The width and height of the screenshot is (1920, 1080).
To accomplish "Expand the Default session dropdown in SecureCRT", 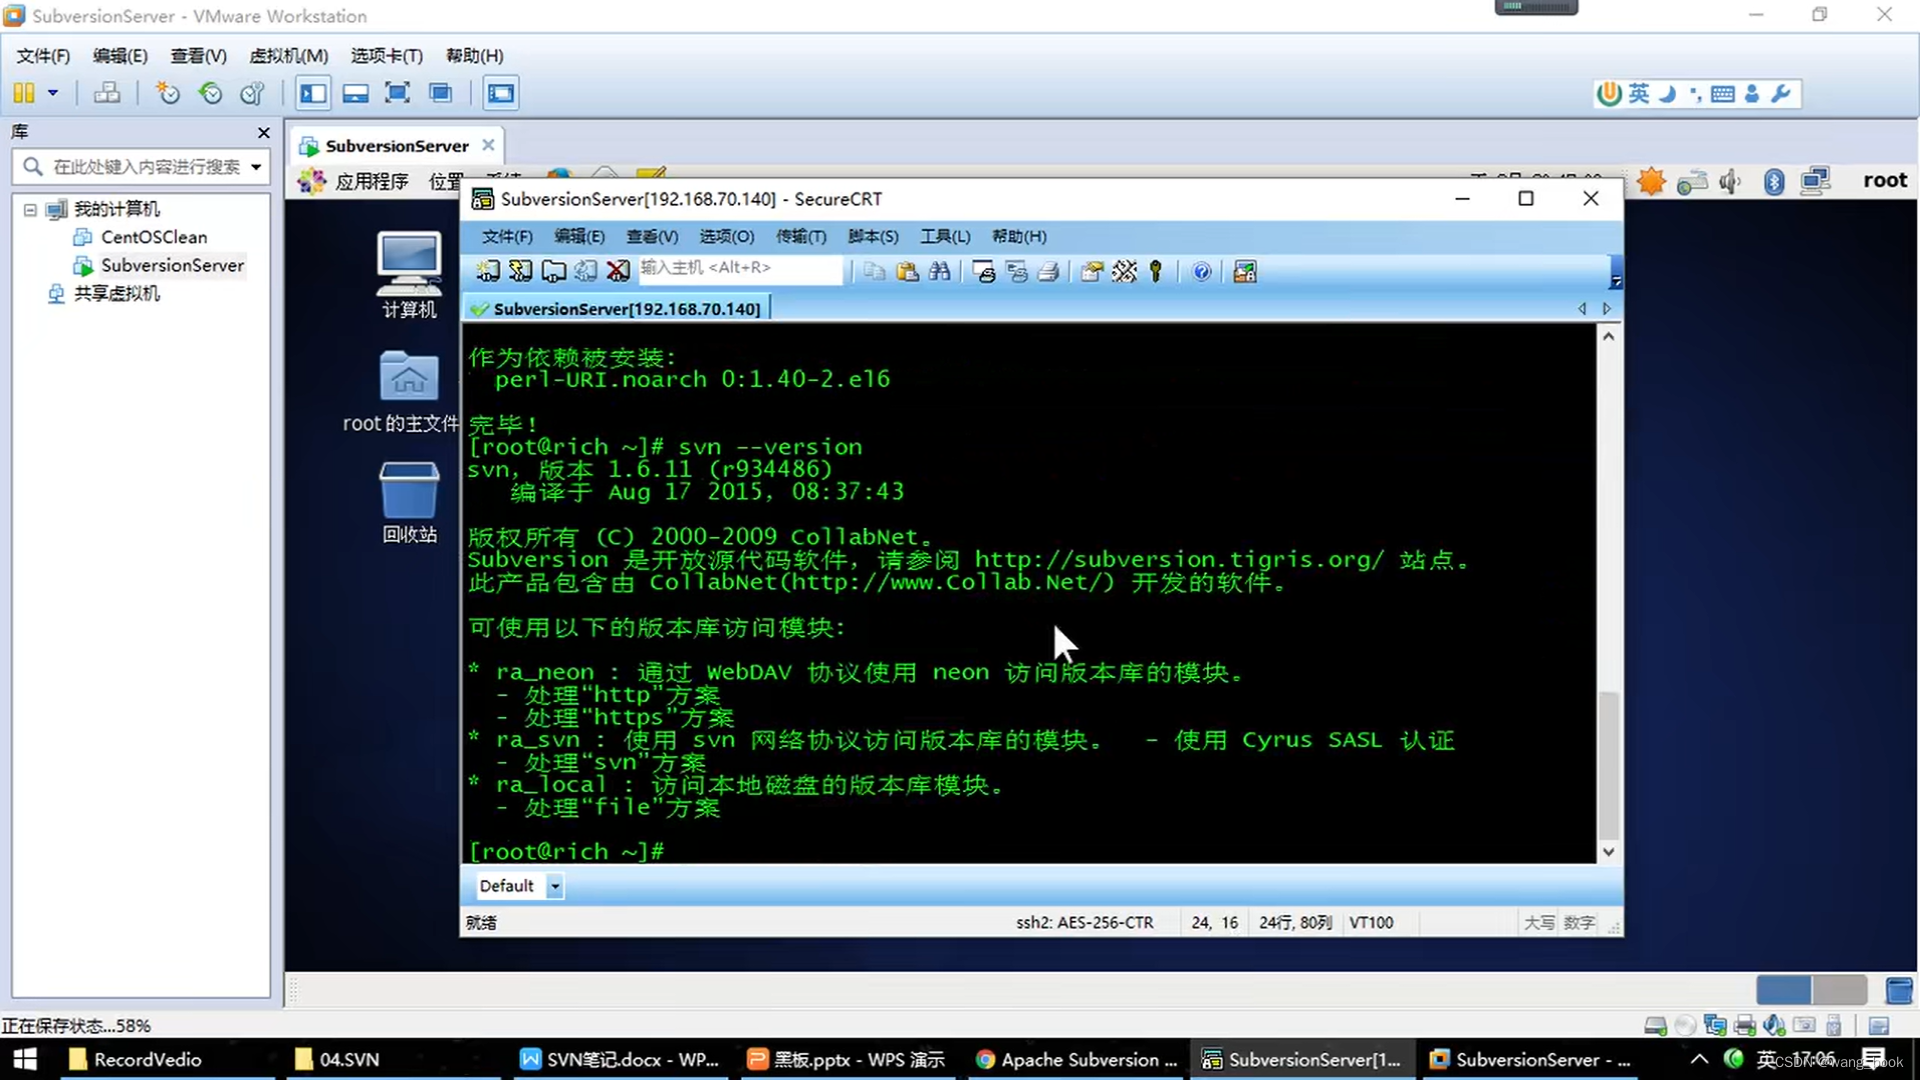I will coord(555,886).
